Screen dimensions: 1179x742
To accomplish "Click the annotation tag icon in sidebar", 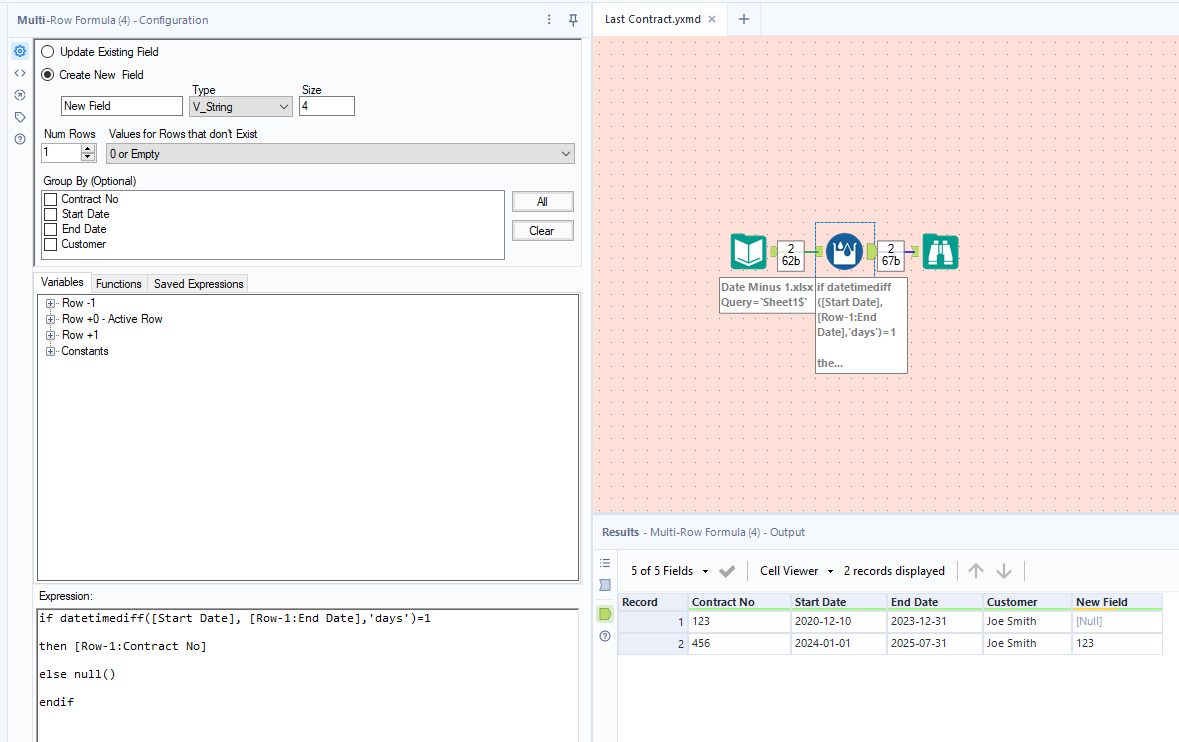I will pyautogui.click(x=20, y=117).
